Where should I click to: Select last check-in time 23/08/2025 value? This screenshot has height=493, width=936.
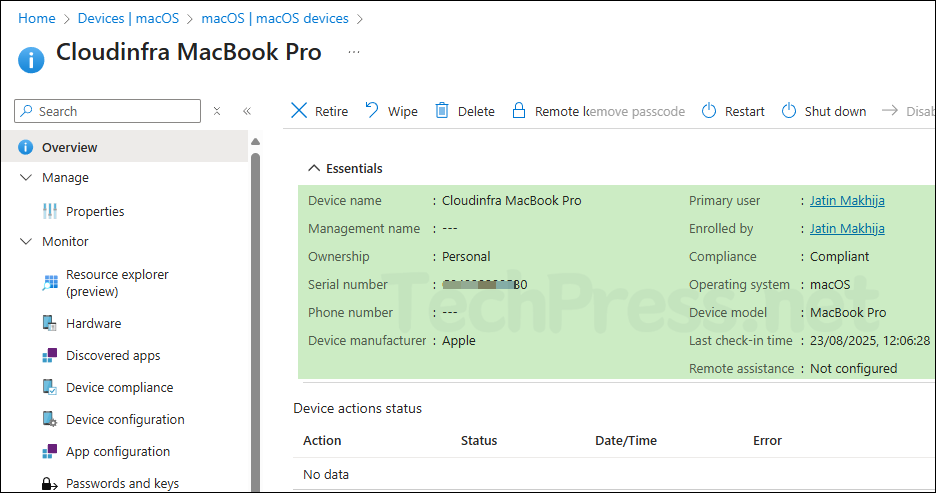pos(870,341)
